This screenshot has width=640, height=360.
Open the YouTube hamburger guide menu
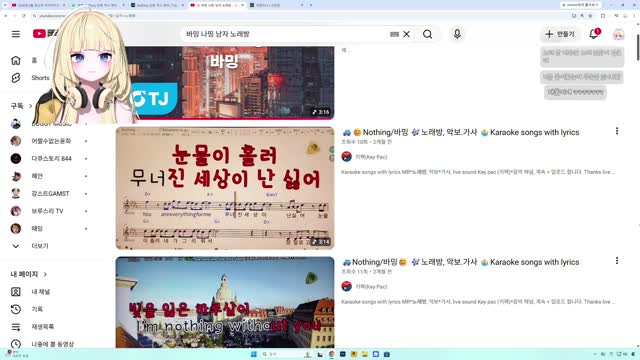16,34
